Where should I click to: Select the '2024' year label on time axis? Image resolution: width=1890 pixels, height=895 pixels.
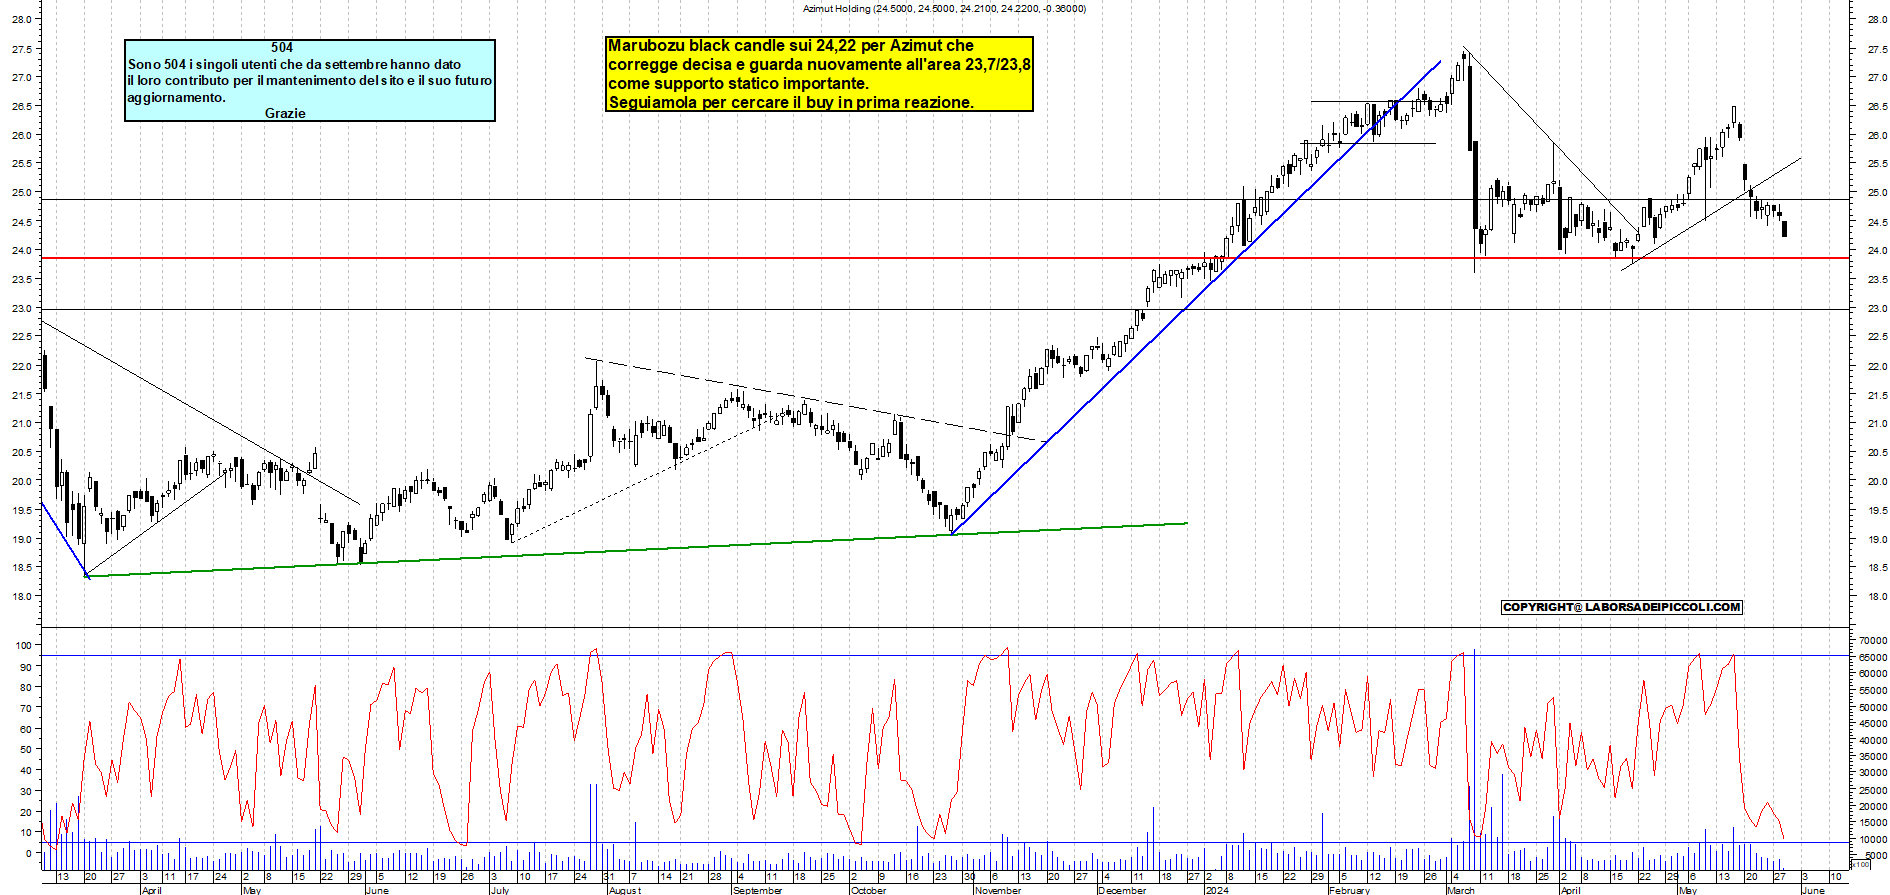[x=1217, y=890]
